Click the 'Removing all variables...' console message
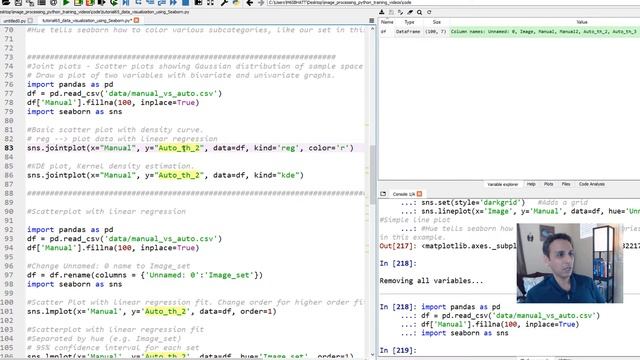 pyautogui.click(x=431, y=281)
